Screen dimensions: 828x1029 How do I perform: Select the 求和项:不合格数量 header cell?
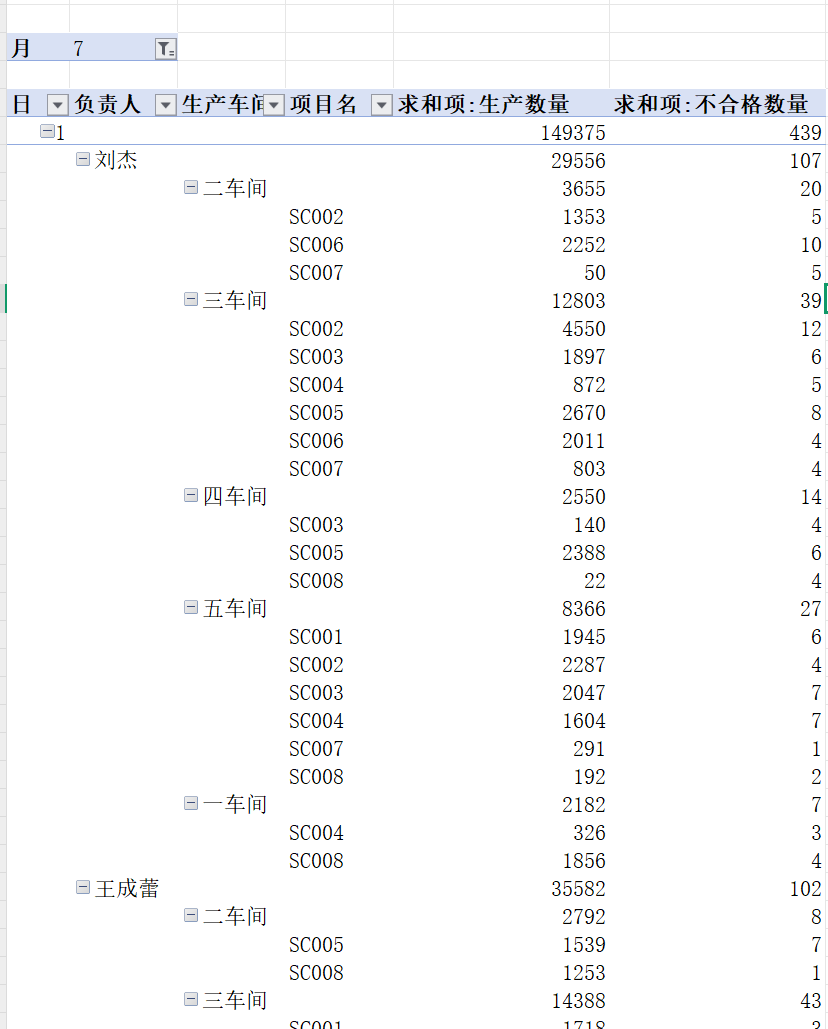point(712,105)
